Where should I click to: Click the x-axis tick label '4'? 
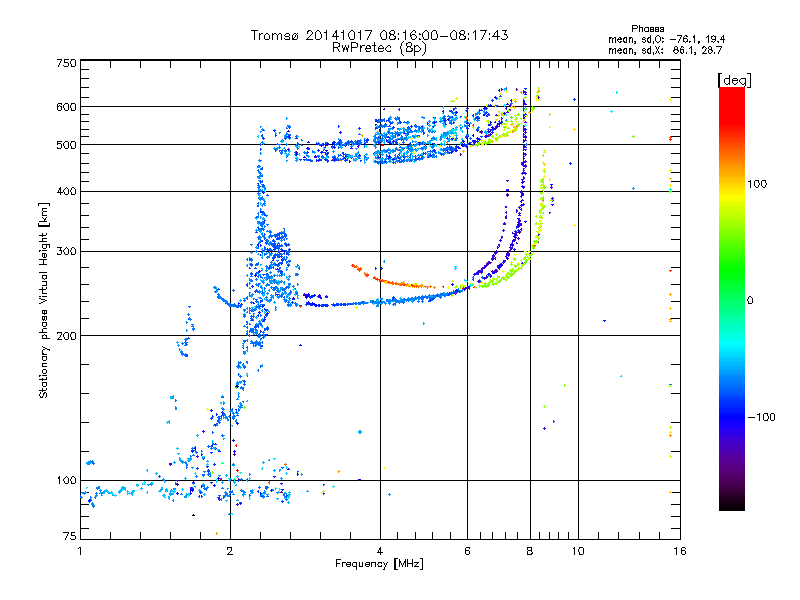[x=380, y=551]
